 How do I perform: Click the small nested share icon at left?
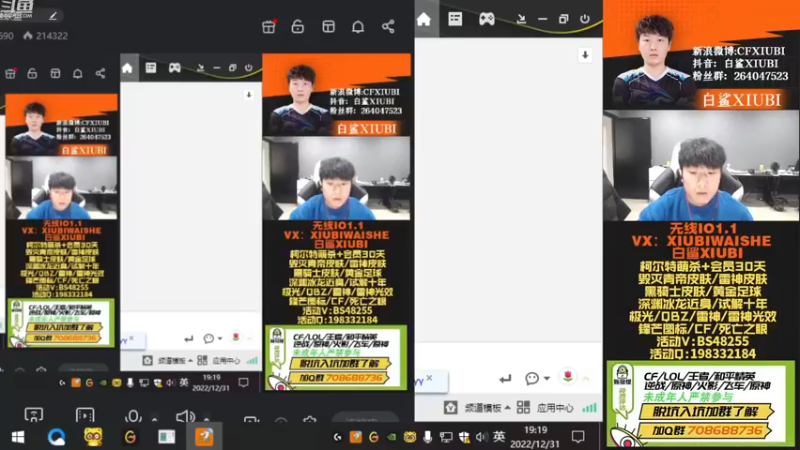point(101,73)
